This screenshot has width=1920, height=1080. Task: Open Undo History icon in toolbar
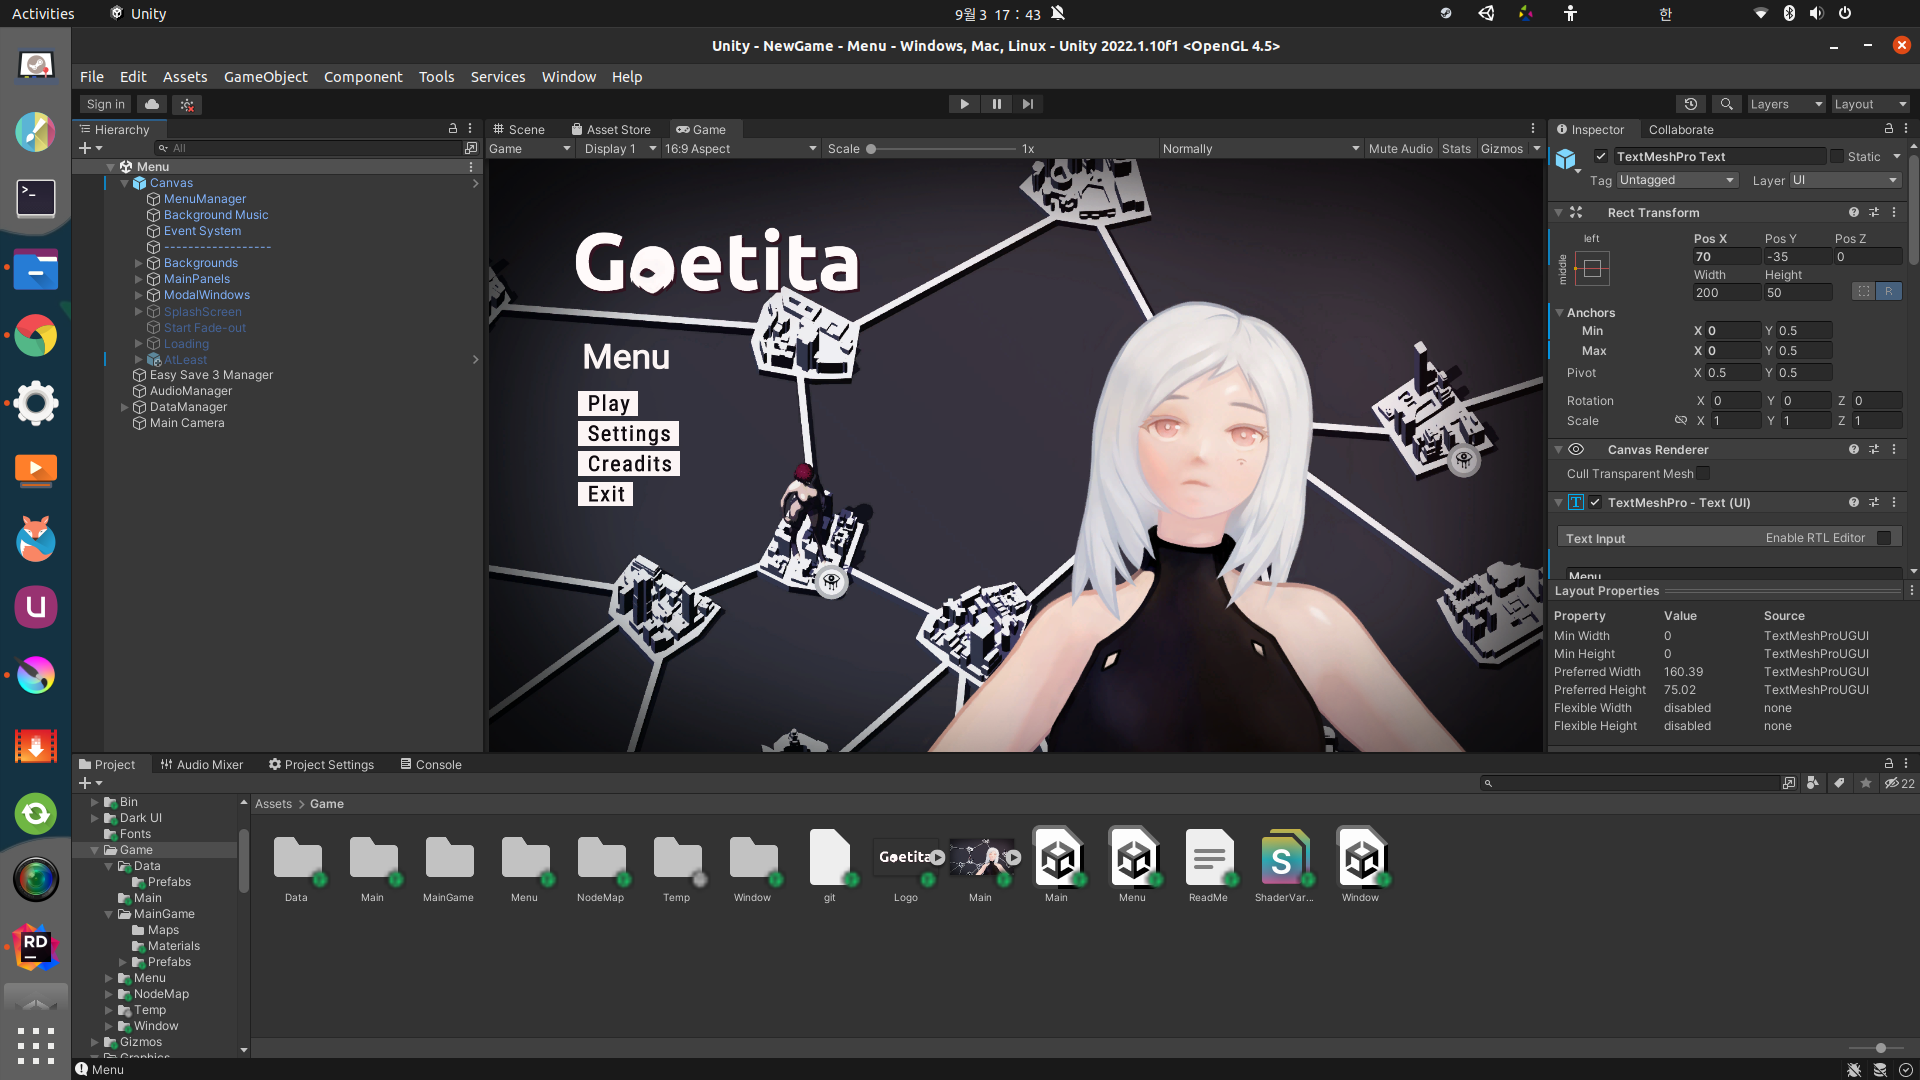click(1691, 104)
